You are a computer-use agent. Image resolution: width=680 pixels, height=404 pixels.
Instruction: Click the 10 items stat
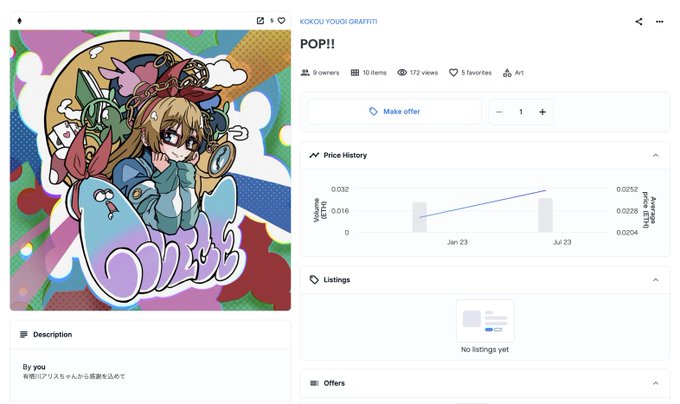[369, 72]
